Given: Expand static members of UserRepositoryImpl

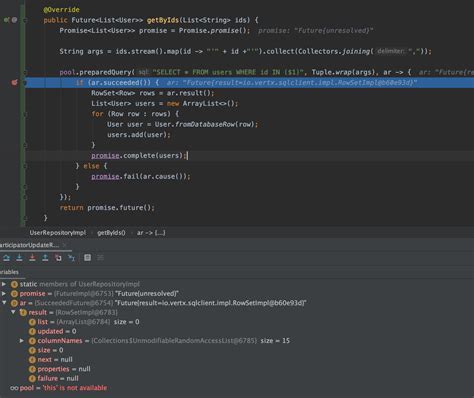Looking at the screenshot, I should click(4, 284).
